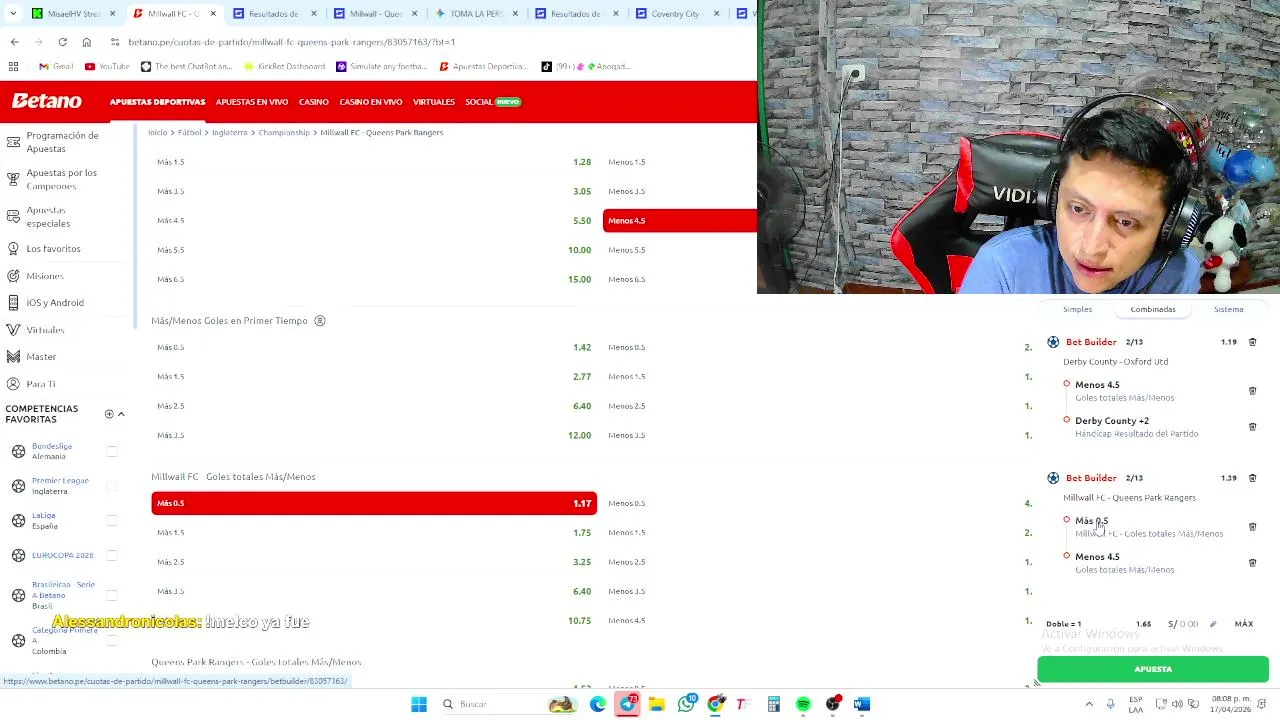
Task: Open Telegram from the taskbar
Action: [627, 704]
